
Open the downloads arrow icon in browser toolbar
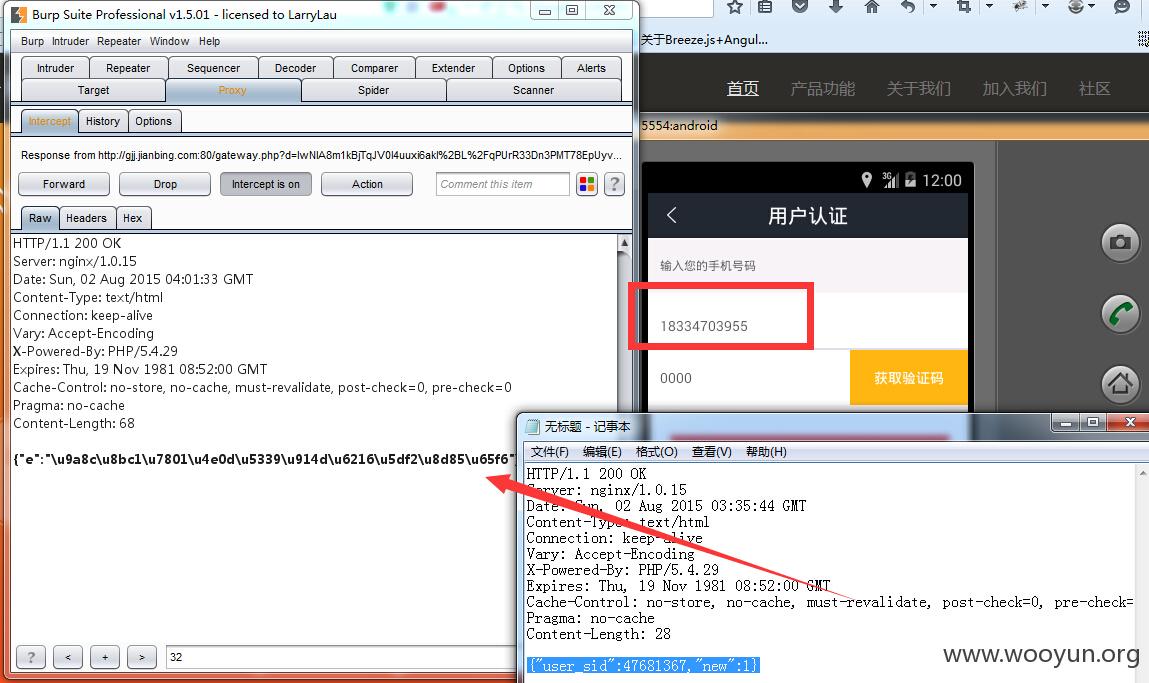[x=836, y=7]
